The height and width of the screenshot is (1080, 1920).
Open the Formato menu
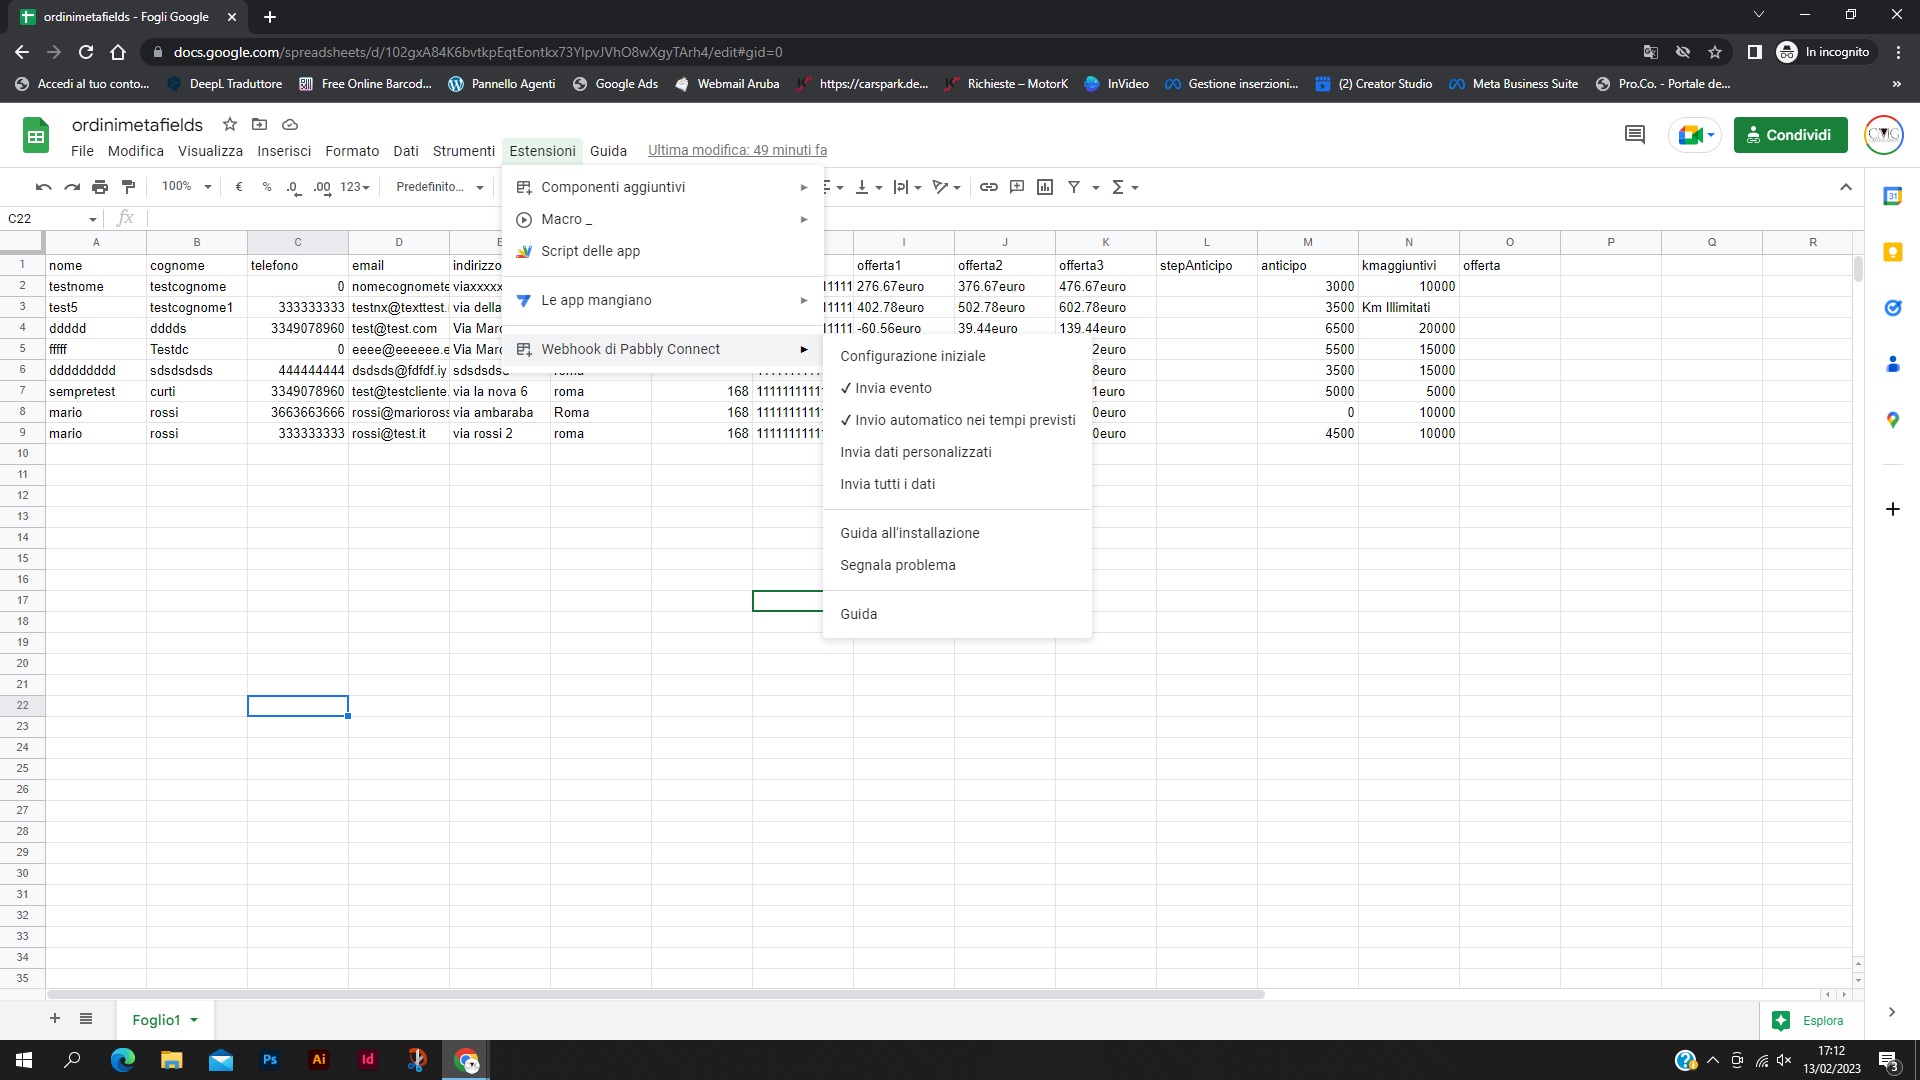tap(352, 151)
